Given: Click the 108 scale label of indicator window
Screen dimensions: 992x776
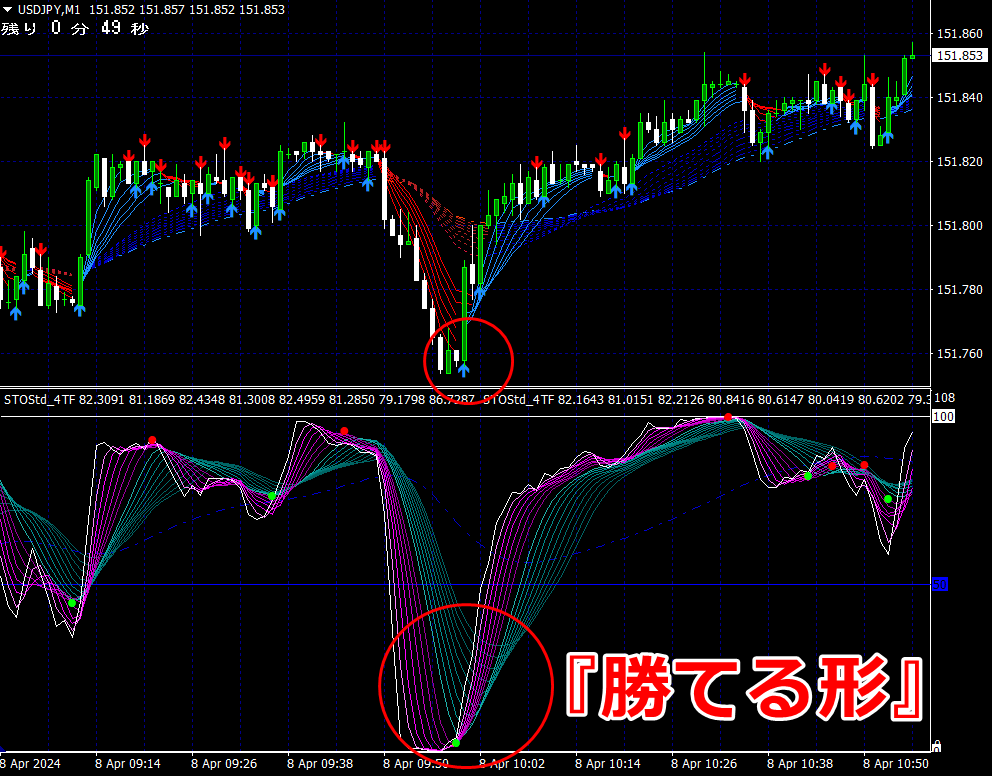Looking at the screenshot, I should (945, 398).
